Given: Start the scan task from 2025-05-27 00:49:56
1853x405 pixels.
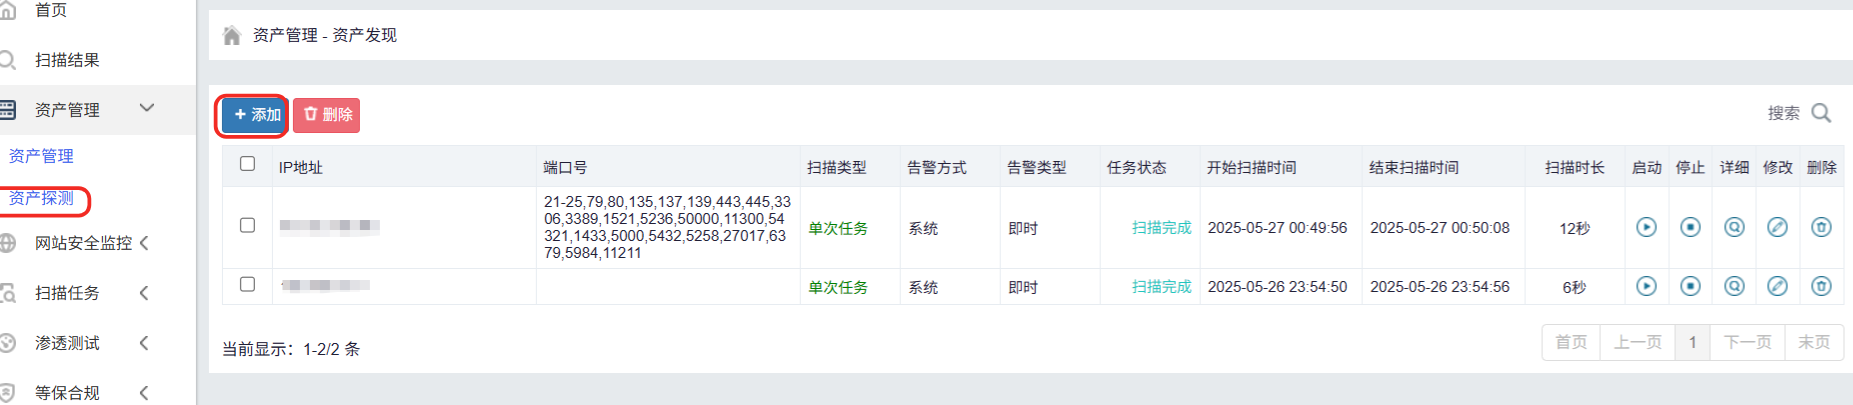Looking at the screenshot, I should point(1646,227).
